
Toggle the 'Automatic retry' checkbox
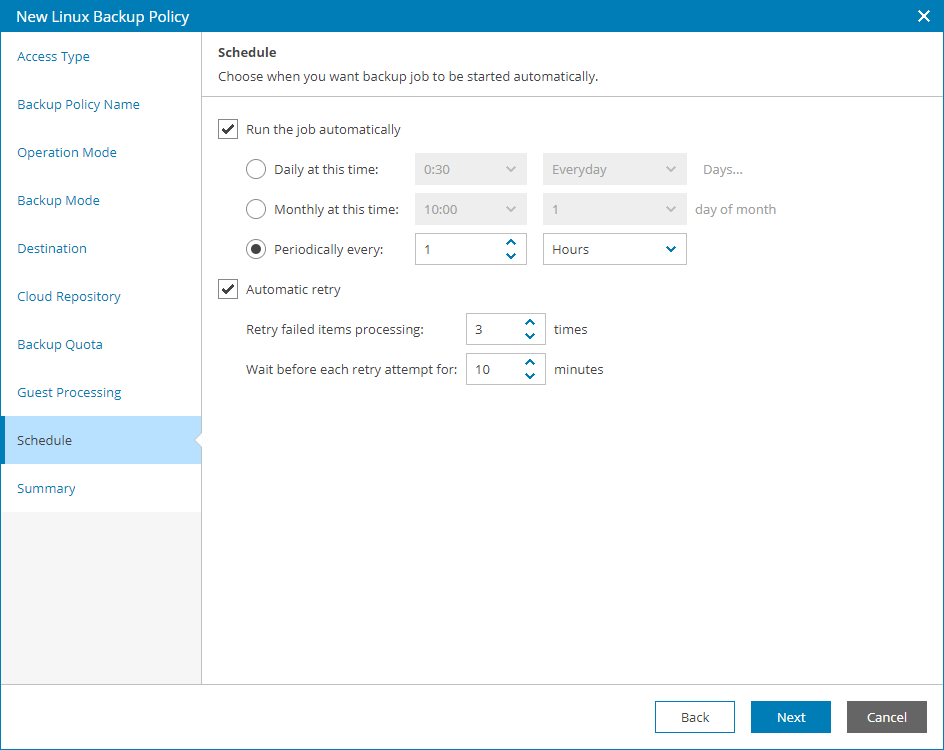point(228,289)
